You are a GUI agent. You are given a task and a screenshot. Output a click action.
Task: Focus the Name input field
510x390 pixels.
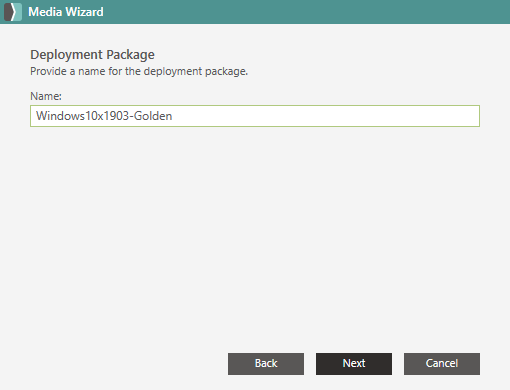click(x=255, y=116)
